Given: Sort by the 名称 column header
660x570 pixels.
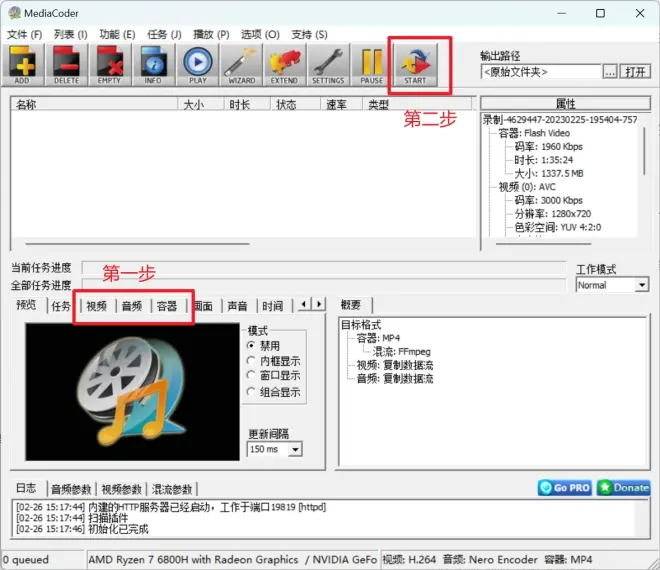Looking at the screenshot, I should (94, 104).
